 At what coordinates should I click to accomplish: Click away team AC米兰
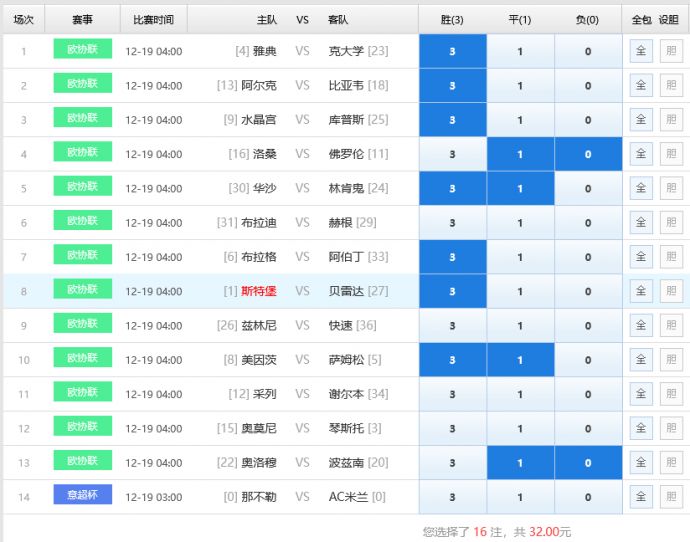tap(348, 497)
